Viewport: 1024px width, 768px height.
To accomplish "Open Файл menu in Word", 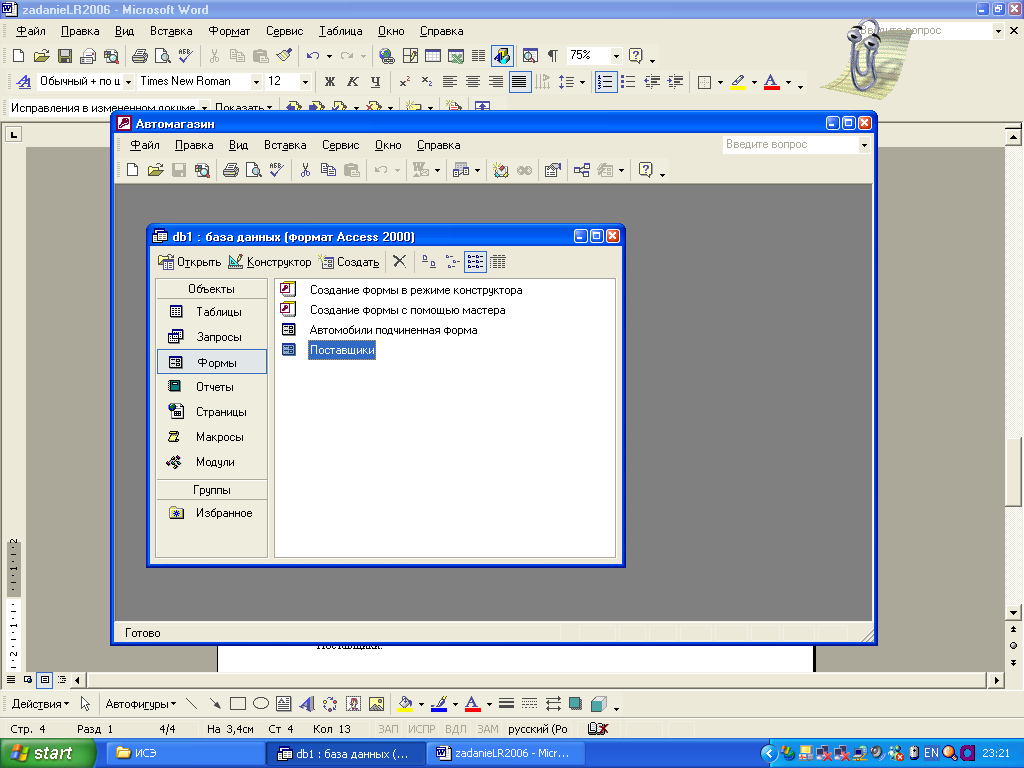I will coord(30,31).
